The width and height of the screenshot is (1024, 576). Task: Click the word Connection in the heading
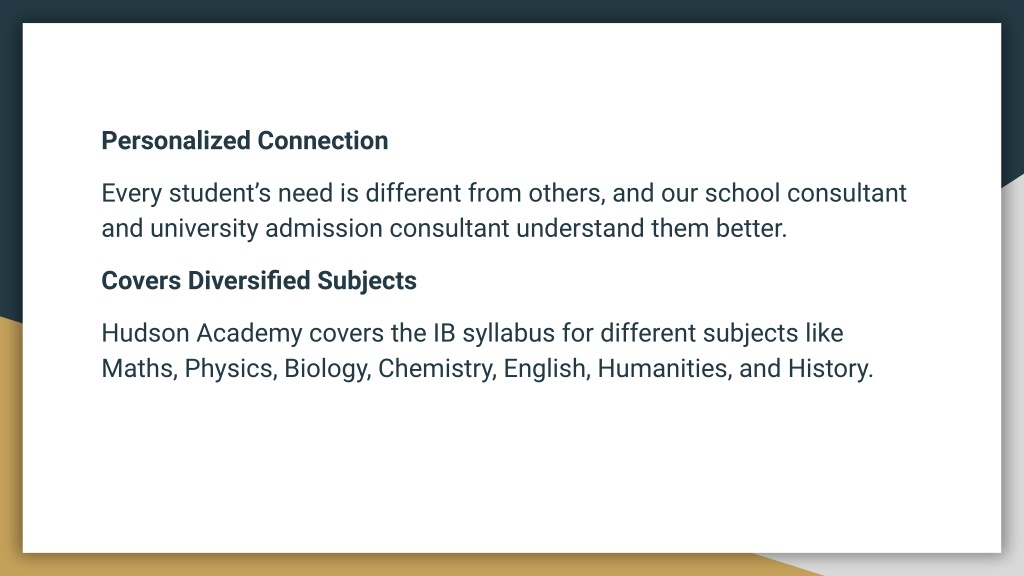click(323, 141)
